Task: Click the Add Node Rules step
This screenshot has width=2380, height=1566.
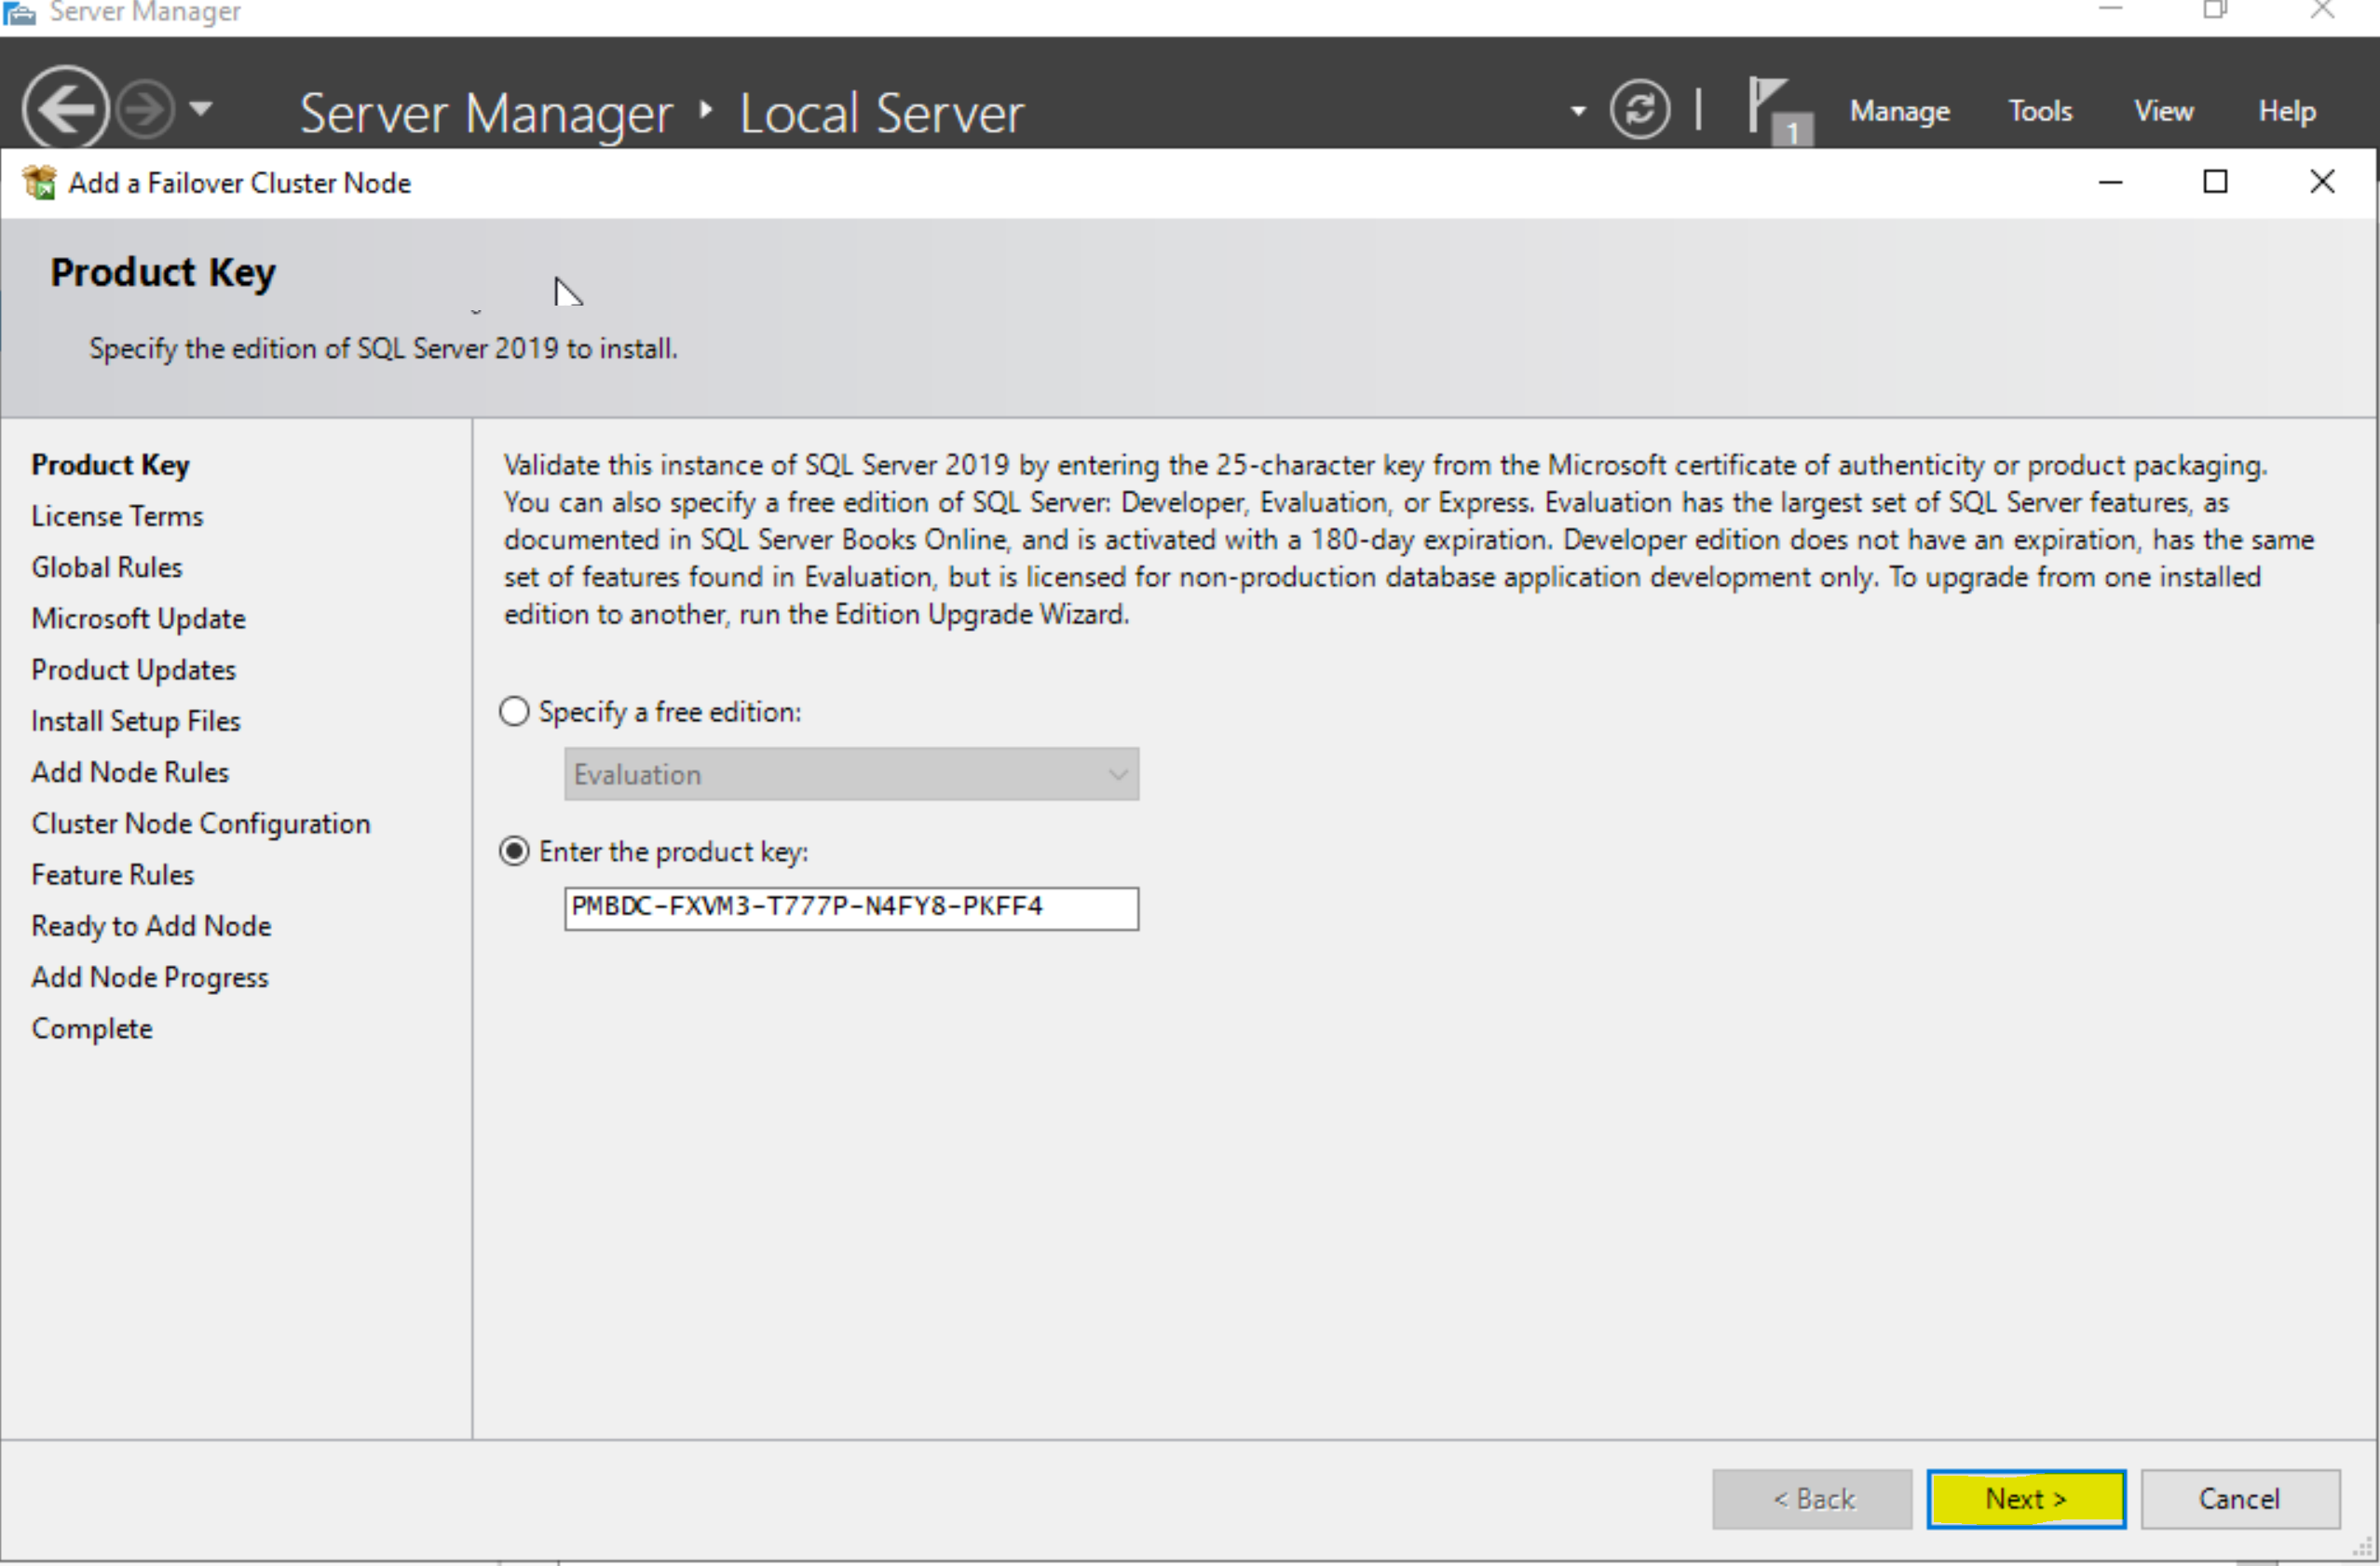Action: click(x=130, y=772)
